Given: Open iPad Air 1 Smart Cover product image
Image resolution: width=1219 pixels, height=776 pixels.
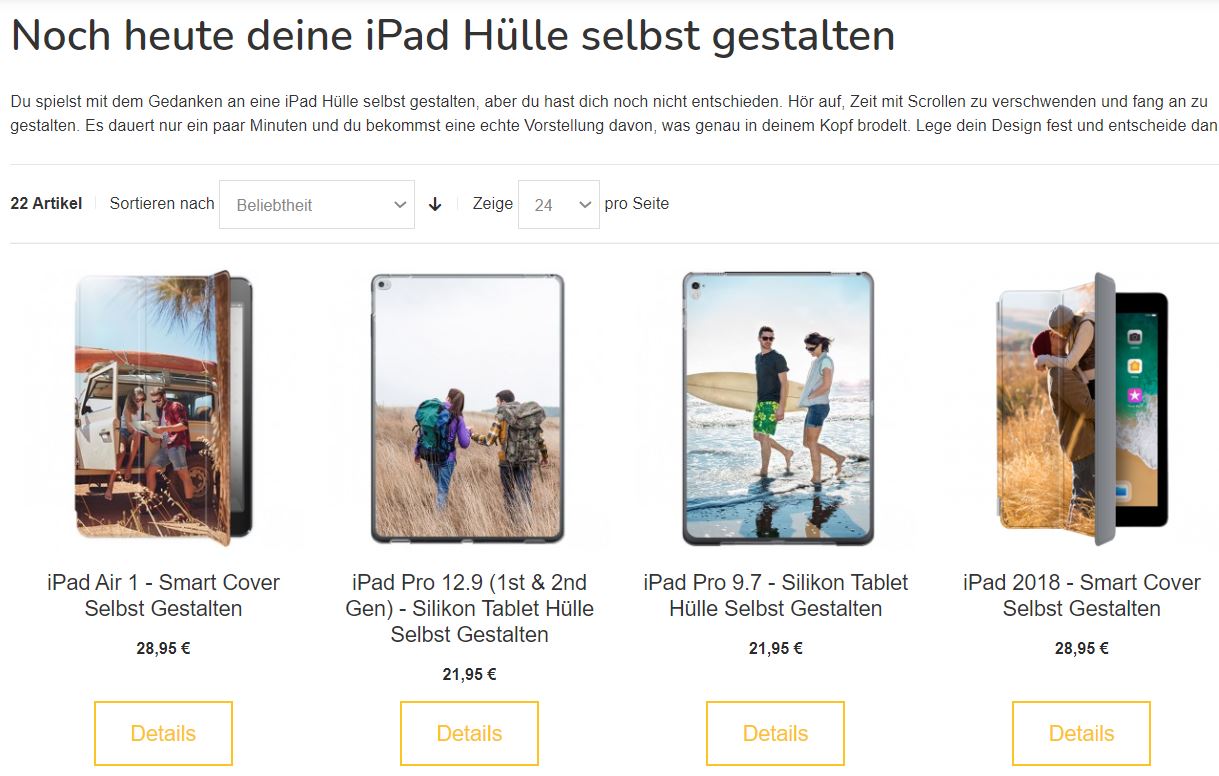Looking at the screenshot, I should (x=163, y=408).
